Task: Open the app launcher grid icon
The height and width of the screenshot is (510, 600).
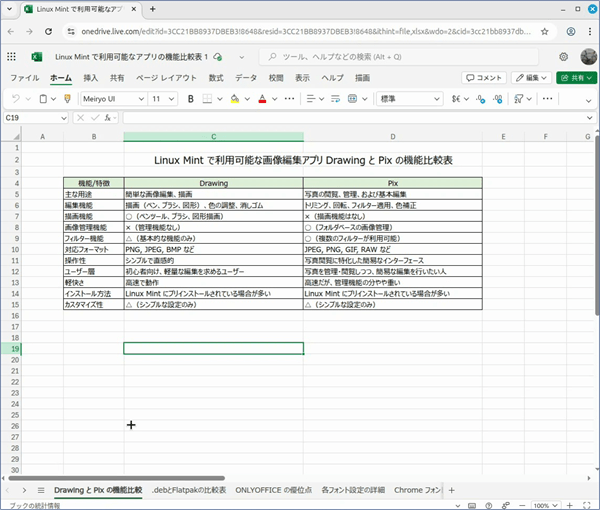Action: click(x=11, y=57)
